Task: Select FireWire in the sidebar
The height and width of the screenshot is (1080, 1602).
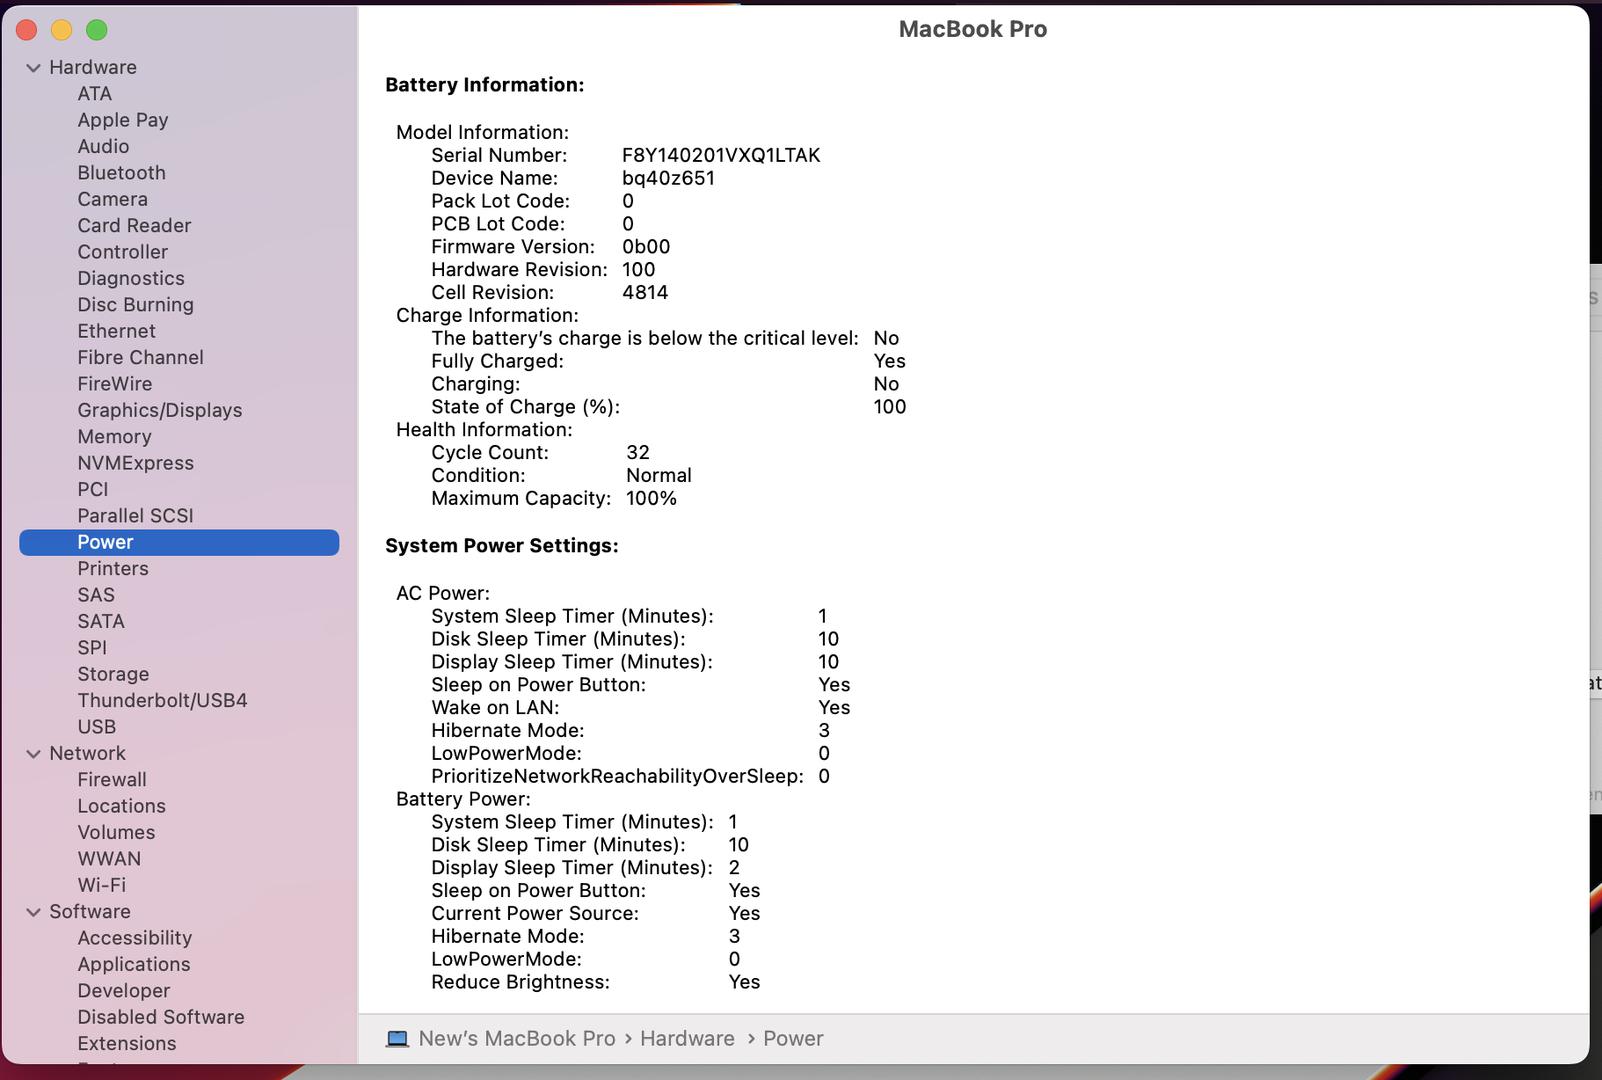Action: [115, 384]
